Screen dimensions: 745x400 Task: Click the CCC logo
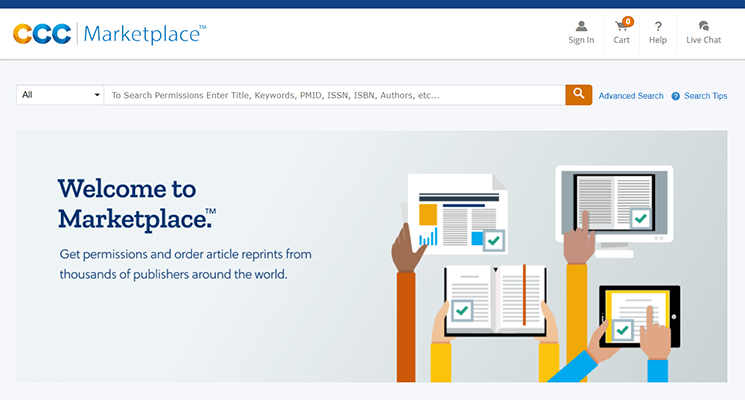click(x=42, y=34)
